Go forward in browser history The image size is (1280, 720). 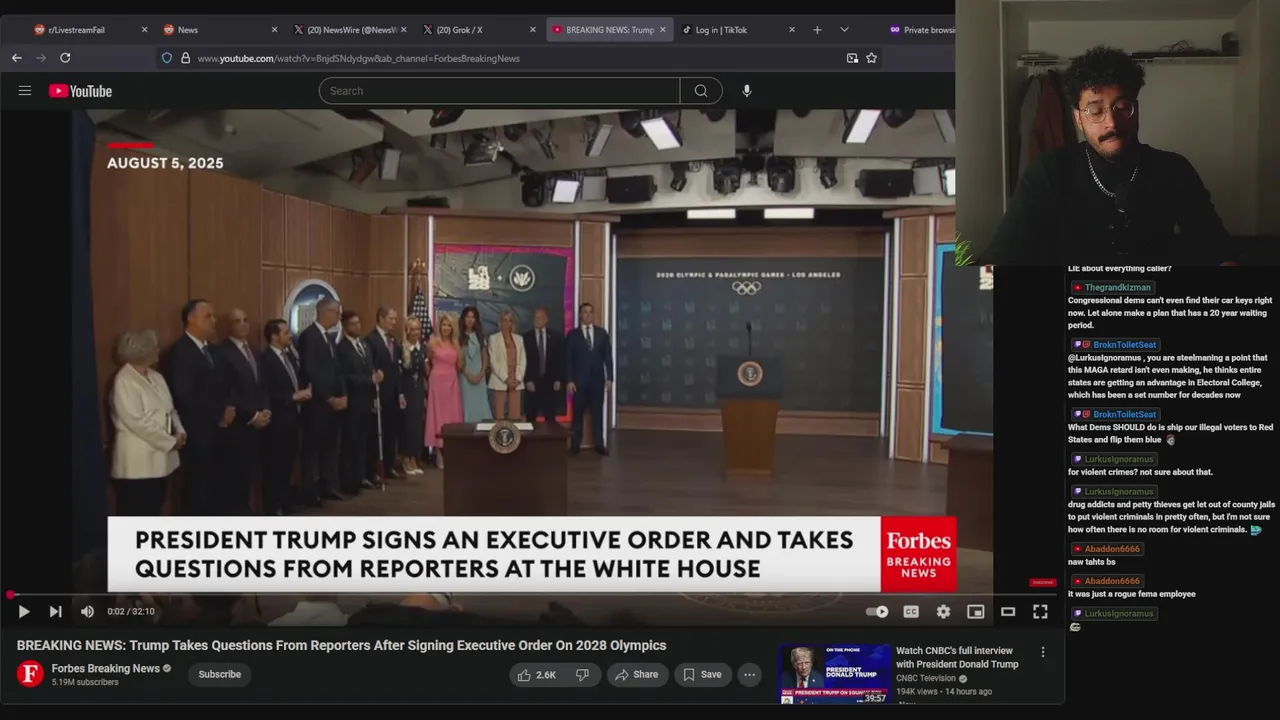(41, 58)
